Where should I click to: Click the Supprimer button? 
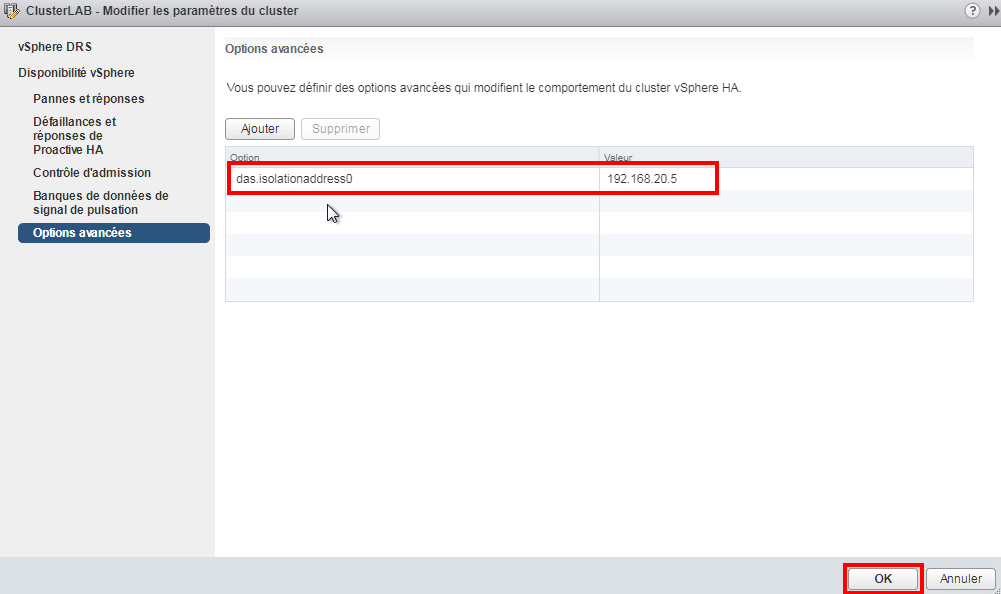(341, 129)
